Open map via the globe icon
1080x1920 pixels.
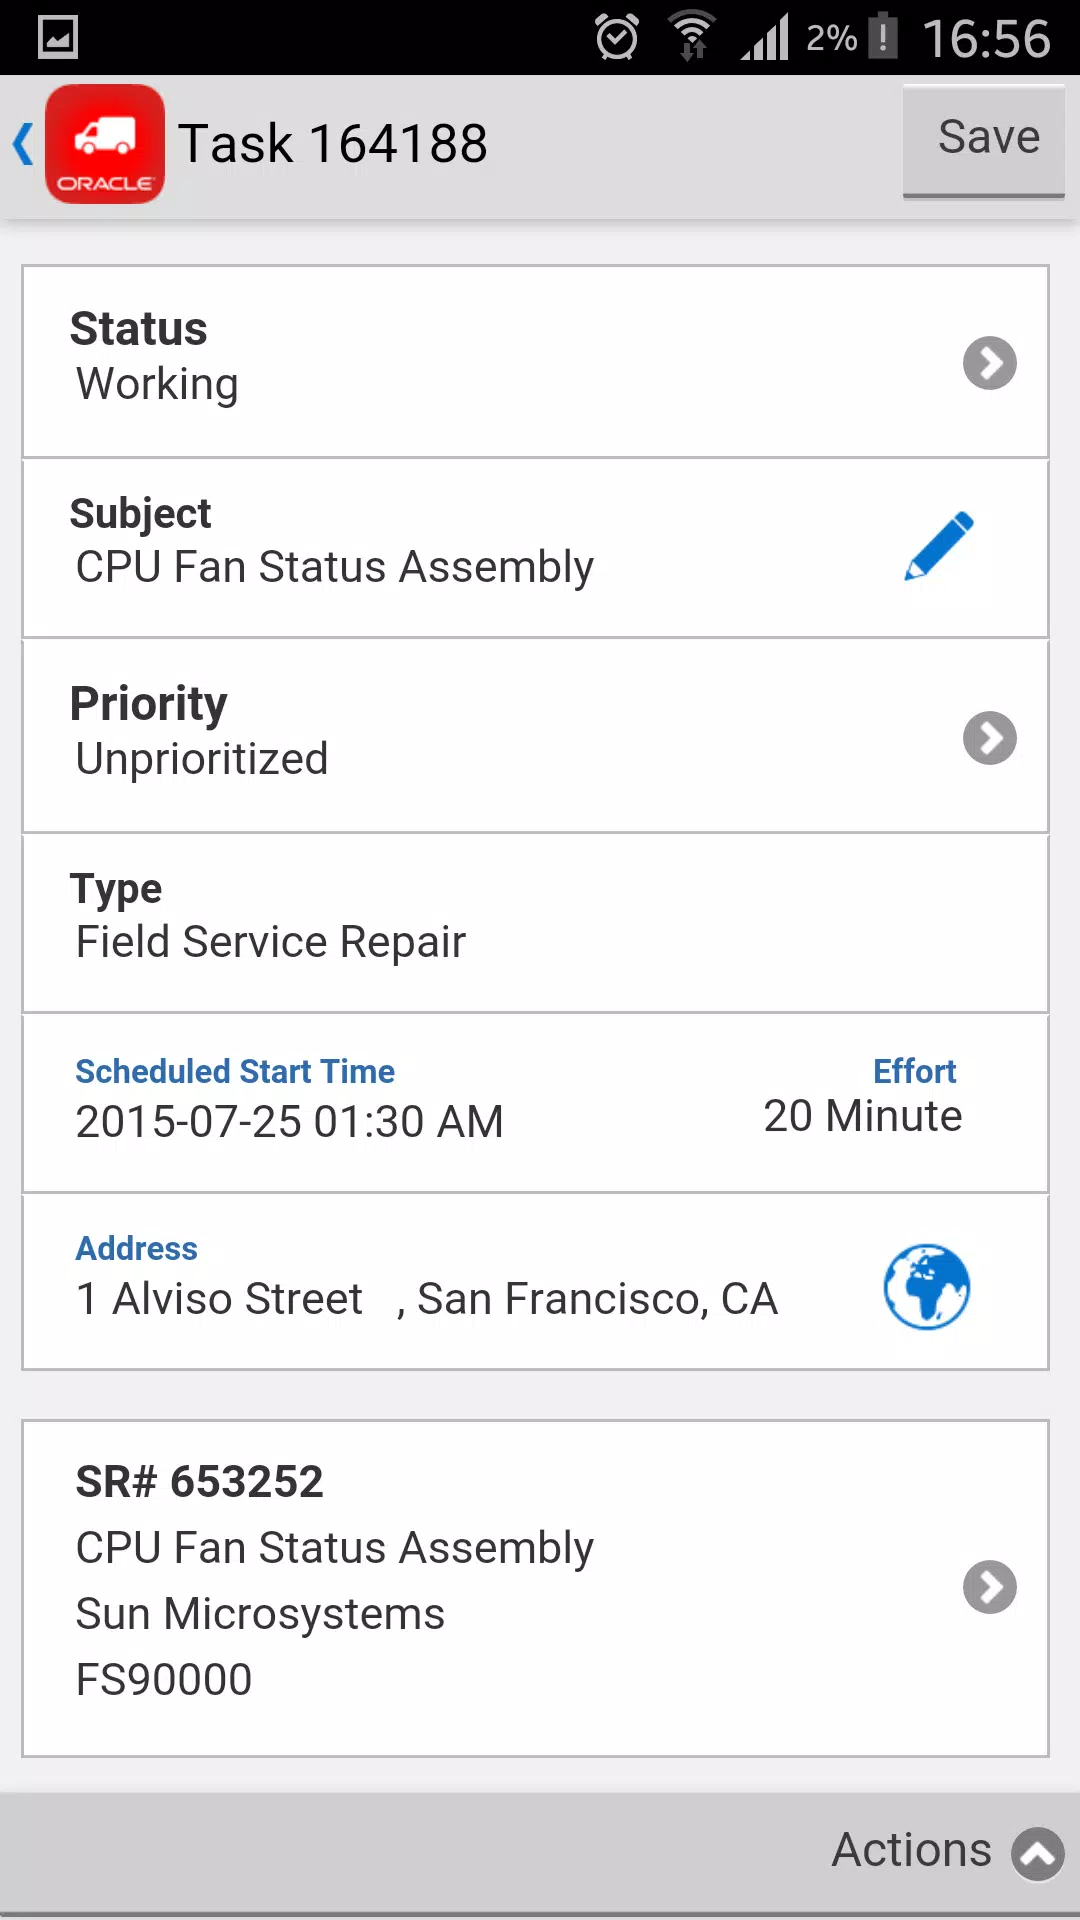point(927,1287)
